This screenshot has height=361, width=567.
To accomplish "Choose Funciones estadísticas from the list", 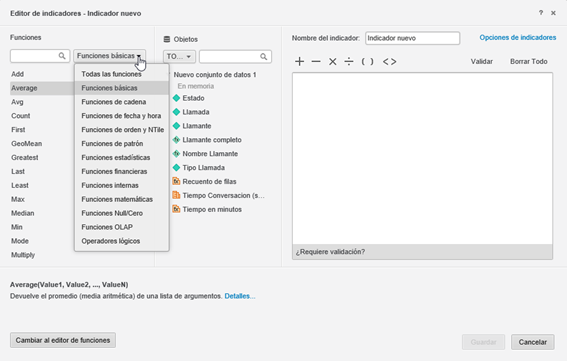I will pyautogui.click(x=116, y=157).
